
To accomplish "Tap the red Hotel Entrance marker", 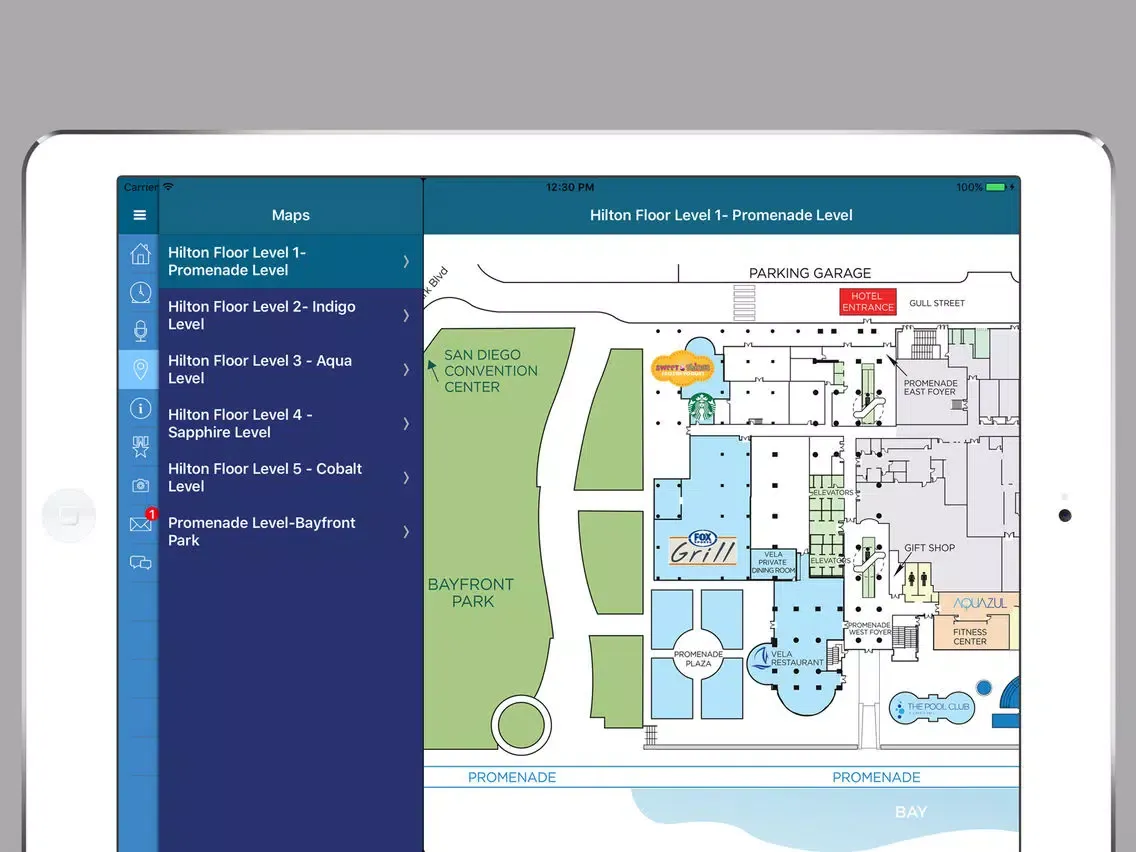I will tap(867, 301).
